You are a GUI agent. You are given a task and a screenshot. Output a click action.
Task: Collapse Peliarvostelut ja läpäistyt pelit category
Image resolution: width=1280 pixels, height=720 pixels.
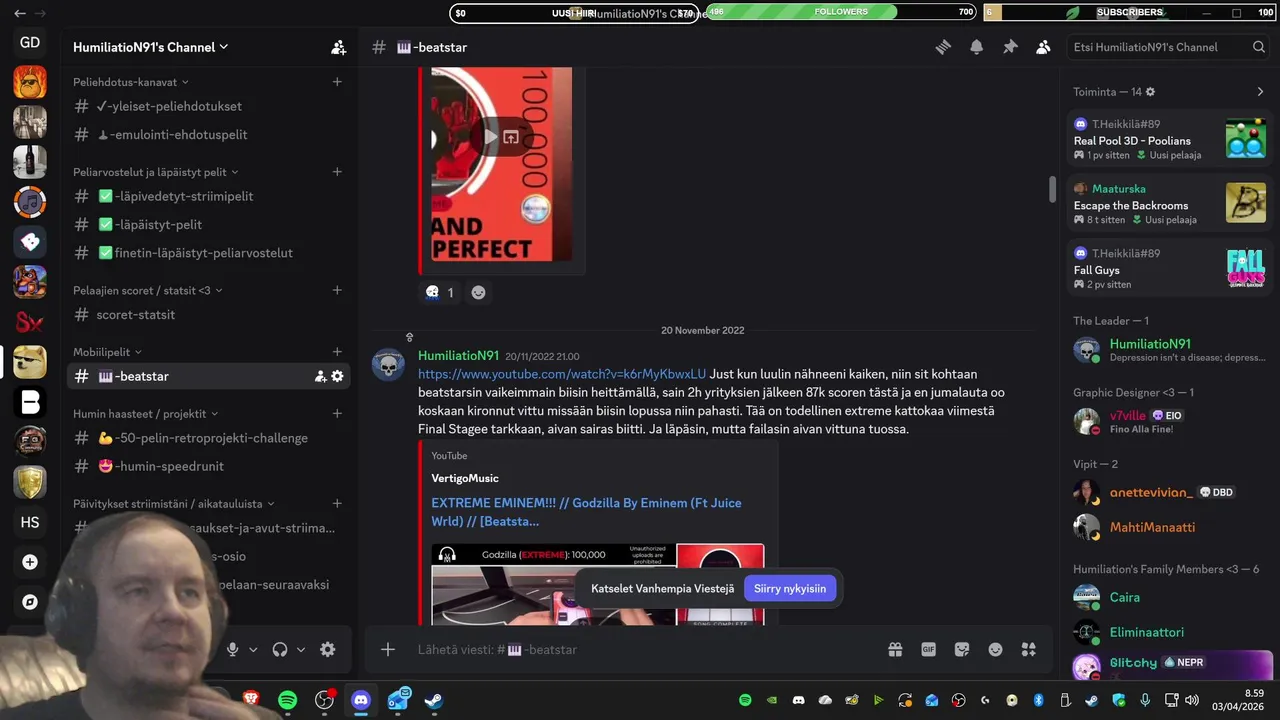click(x=156, y=172)
